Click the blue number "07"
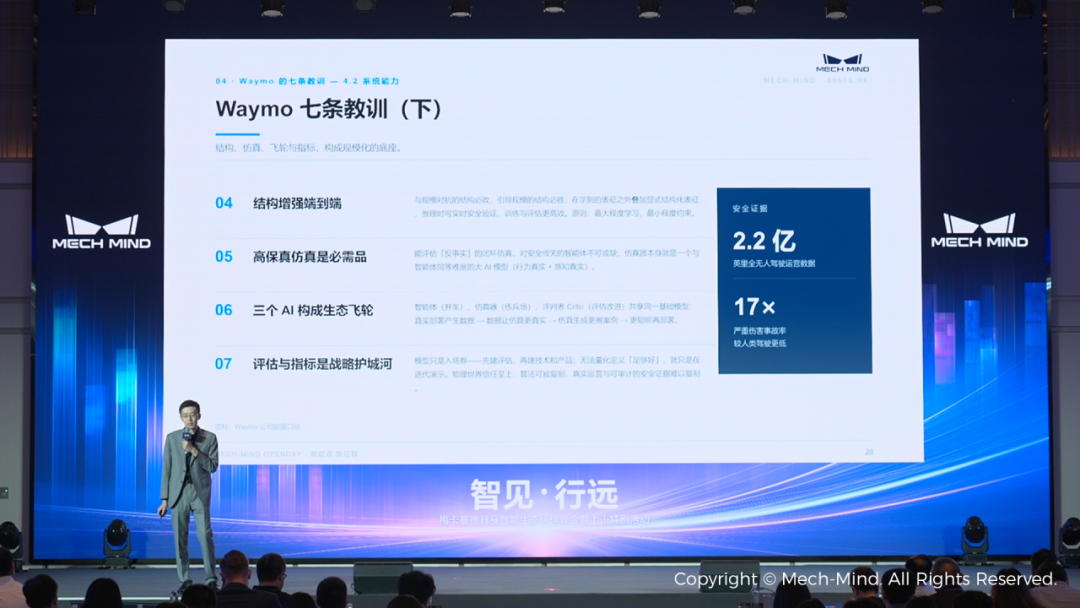This screenshot has width=1080, height=608. pyautogui.click(x=224, y=364)
